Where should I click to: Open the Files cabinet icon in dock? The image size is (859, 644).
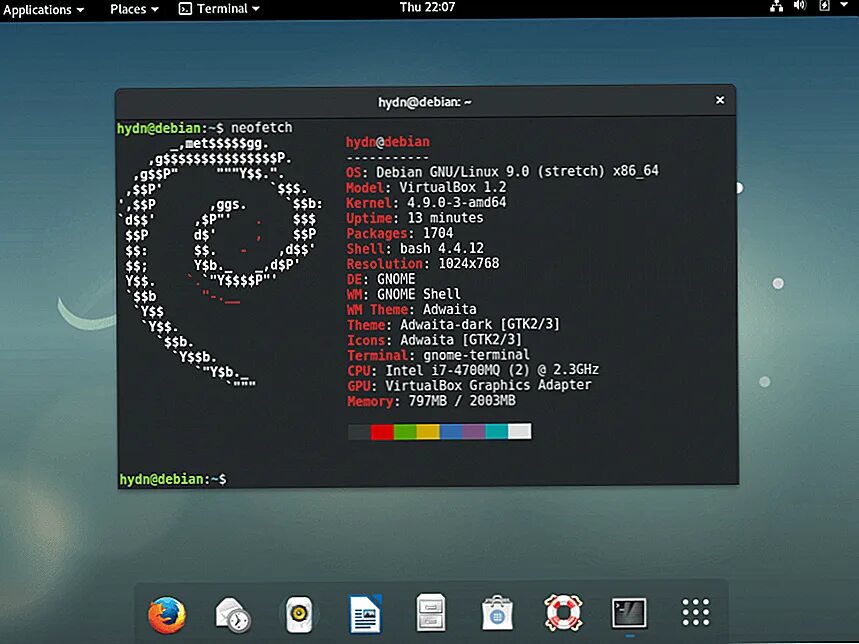coord(431,613)
